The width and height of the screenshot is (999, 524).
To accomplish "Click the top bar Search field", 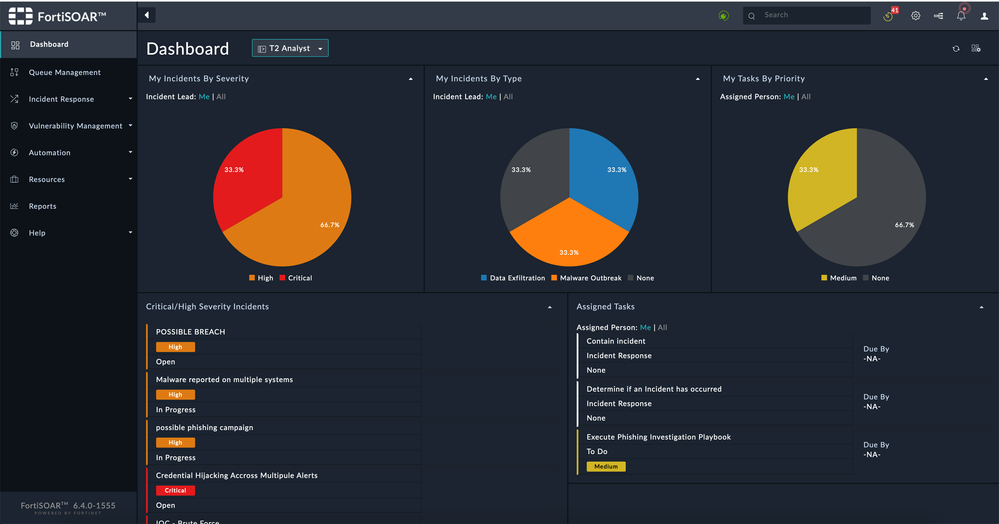I will [x=807, y=15].
